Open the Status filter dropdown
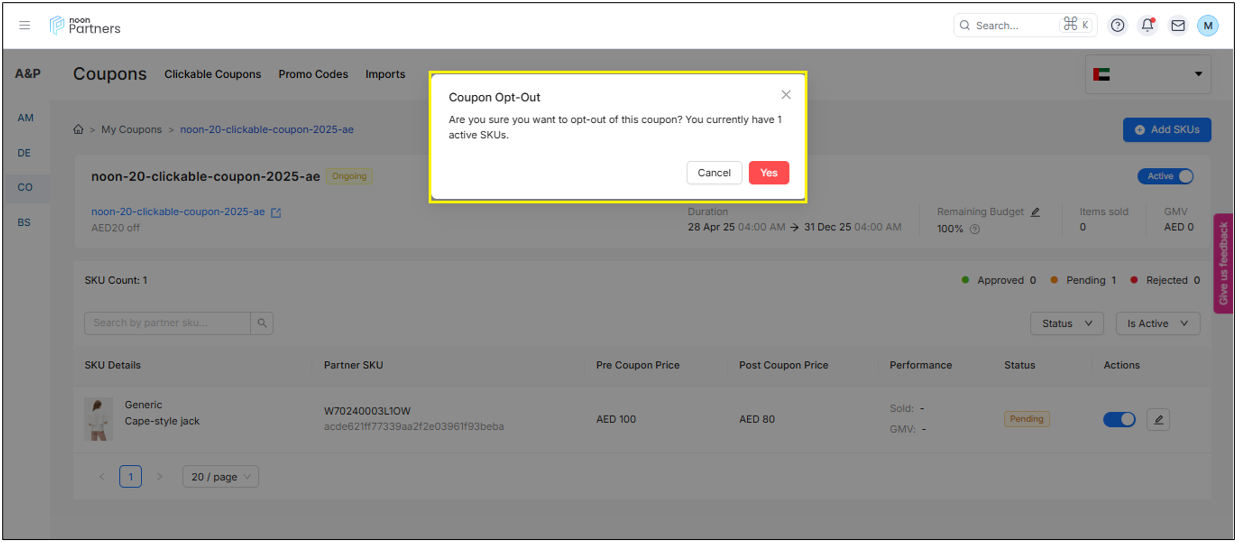Viewport: 1237px width, 542px height. point(1066,323)
